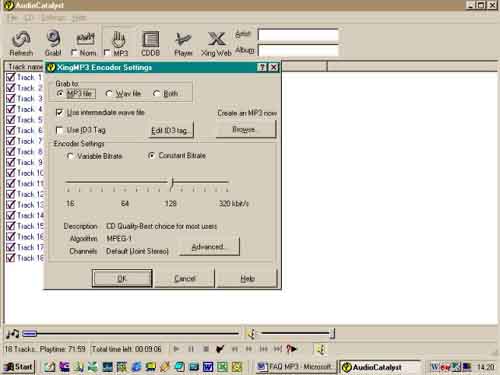Uncheck the Track 1 checkbox
The width and height of the screenshot is (500, 375).
pos(11,77)
